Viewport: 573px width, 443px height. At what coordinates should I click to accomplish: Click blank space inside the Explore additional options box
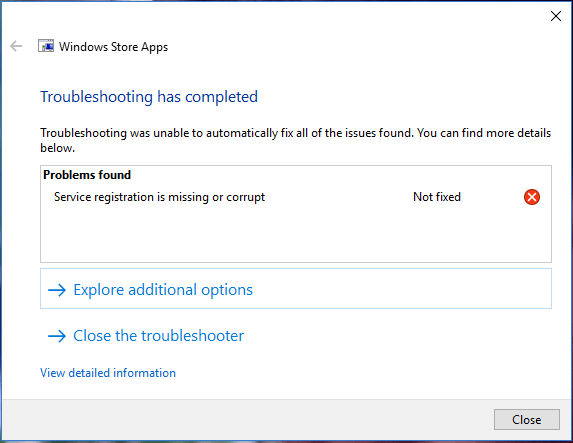pyautogui.click(x=402, y=289)
